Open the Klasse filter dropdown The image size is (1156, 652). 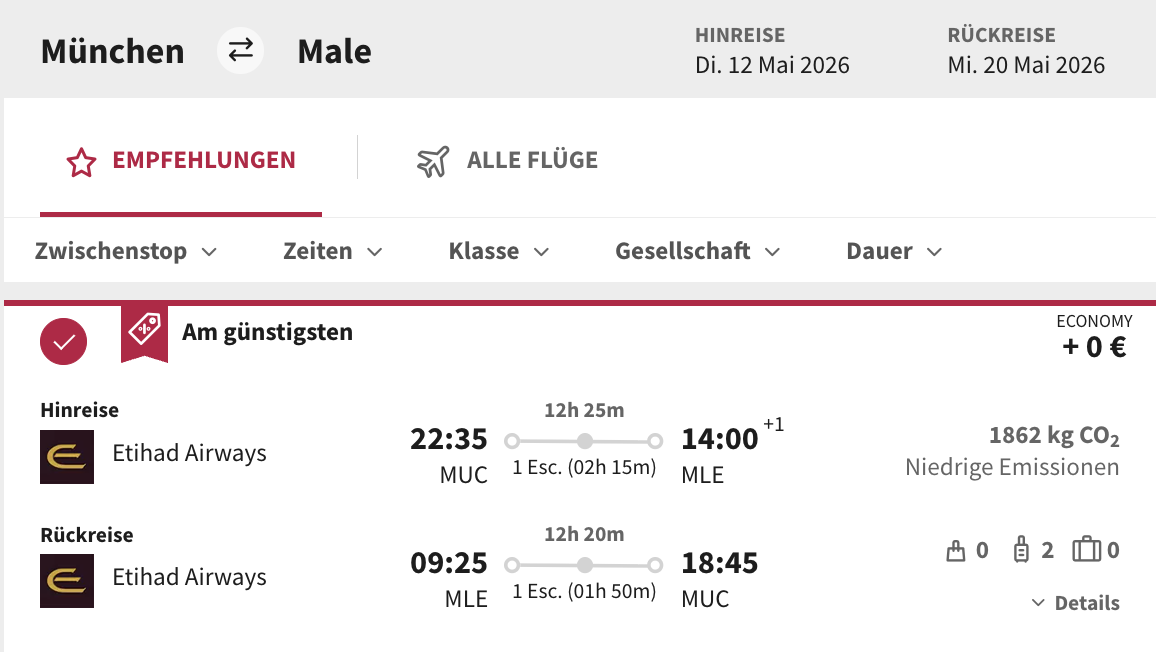click(499, 251)
